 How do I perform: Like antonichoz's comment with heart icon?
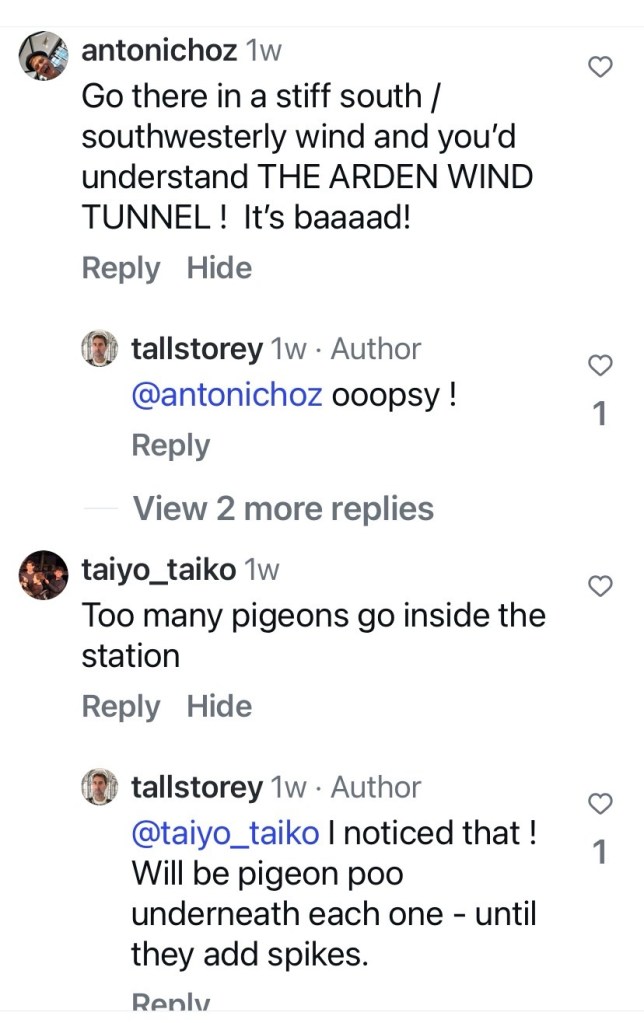[599, 67]
